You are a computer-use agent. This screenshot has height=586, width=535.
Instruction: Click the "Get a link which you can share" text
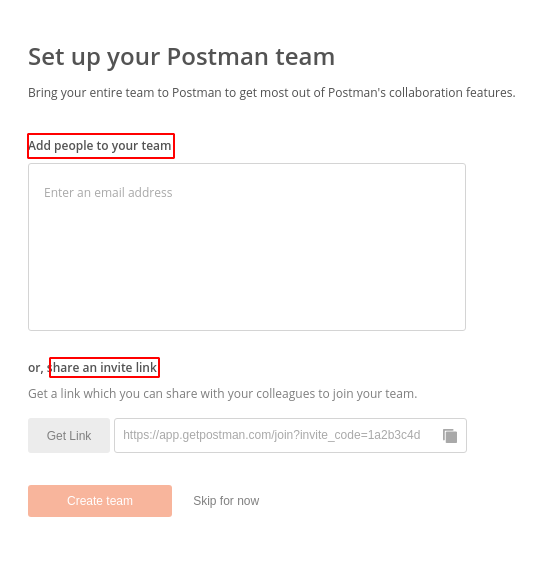point(222,394)
